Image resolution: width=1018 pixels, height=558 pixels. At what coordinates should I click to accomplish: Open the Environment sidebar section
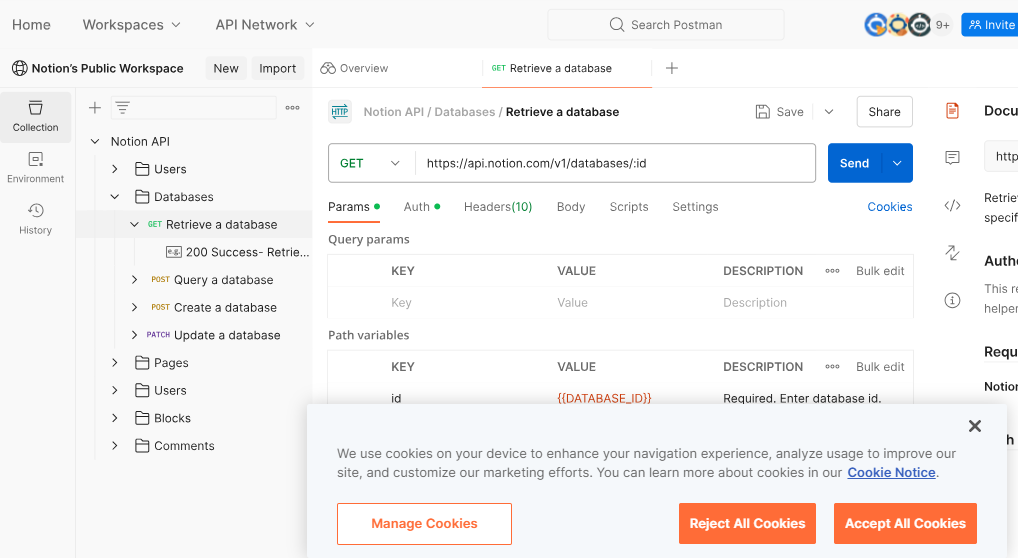coord(36,168)
